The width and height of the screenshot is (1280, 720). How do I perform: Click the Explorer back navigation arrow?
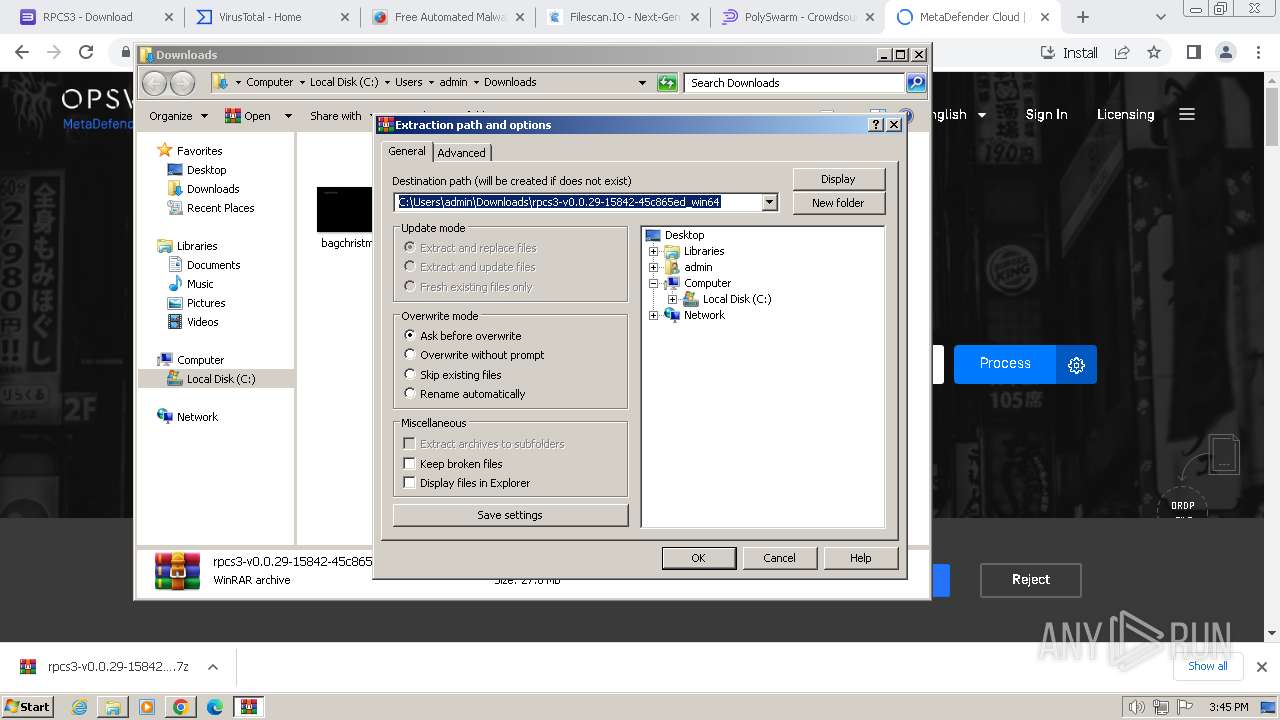point(155,83)
